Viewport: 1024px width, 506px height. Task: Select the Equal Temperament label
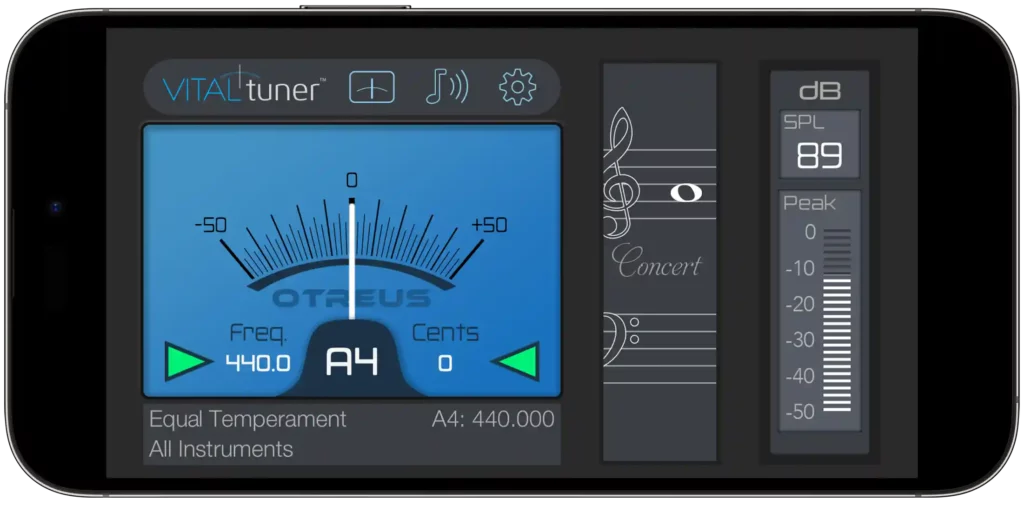pyautogui.click(x=247, y=419)
